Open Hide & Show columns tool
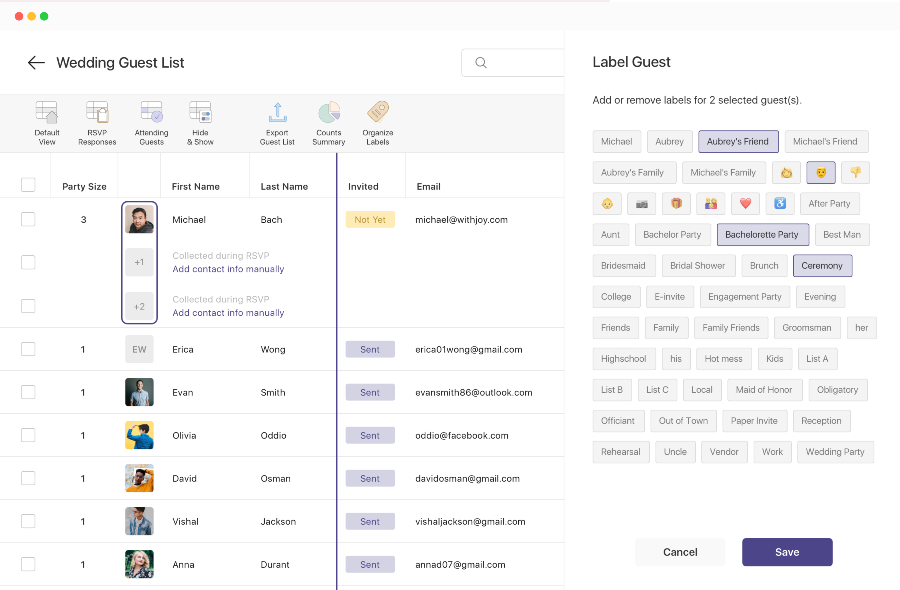 [200, 123]
